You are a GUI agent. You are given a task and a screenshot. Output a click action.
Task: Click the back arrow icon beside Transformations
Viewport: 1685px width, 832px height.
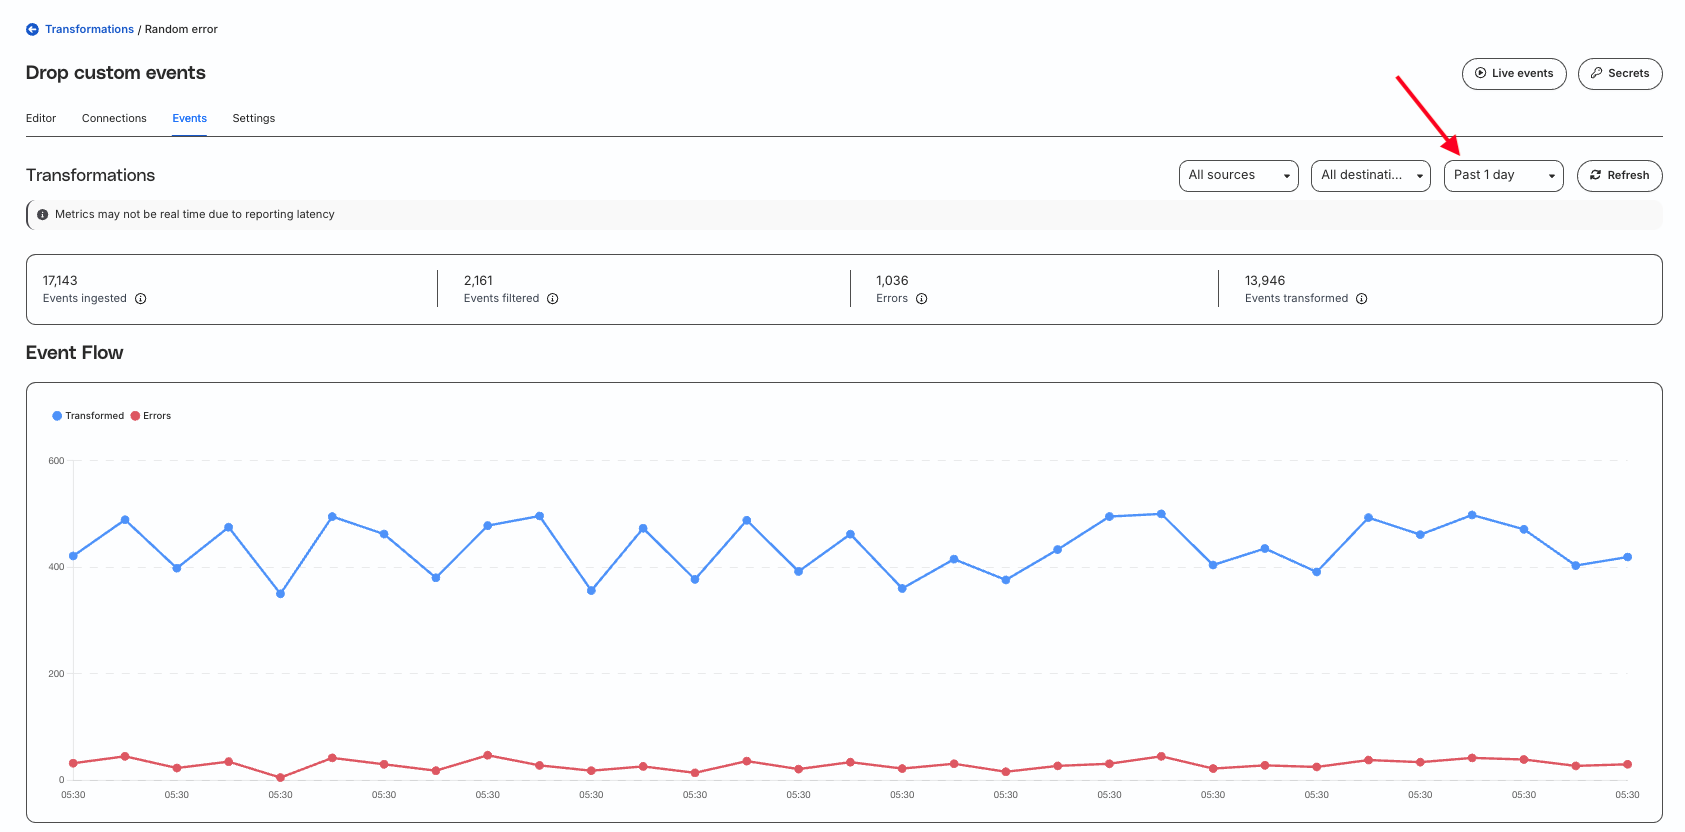[32, 30]
